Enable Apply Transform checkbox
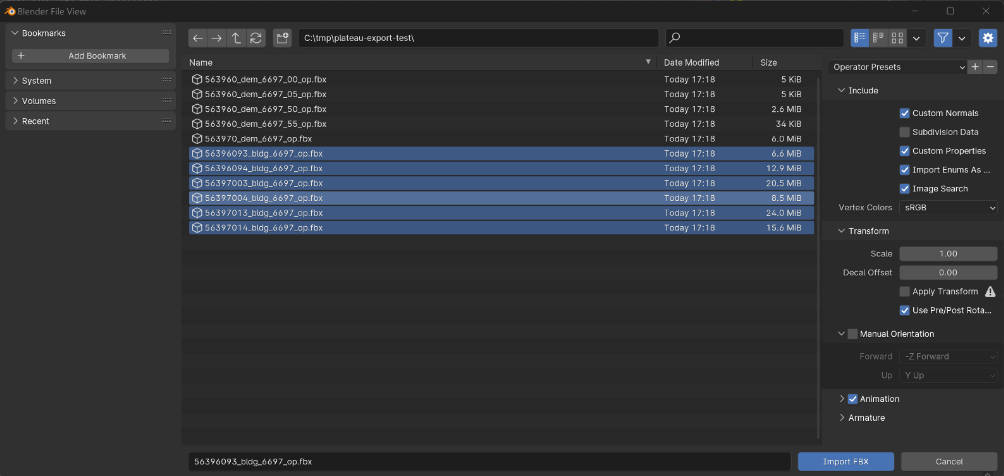Viewport: 1004px width, 476px height. click(x=905, y=291)
